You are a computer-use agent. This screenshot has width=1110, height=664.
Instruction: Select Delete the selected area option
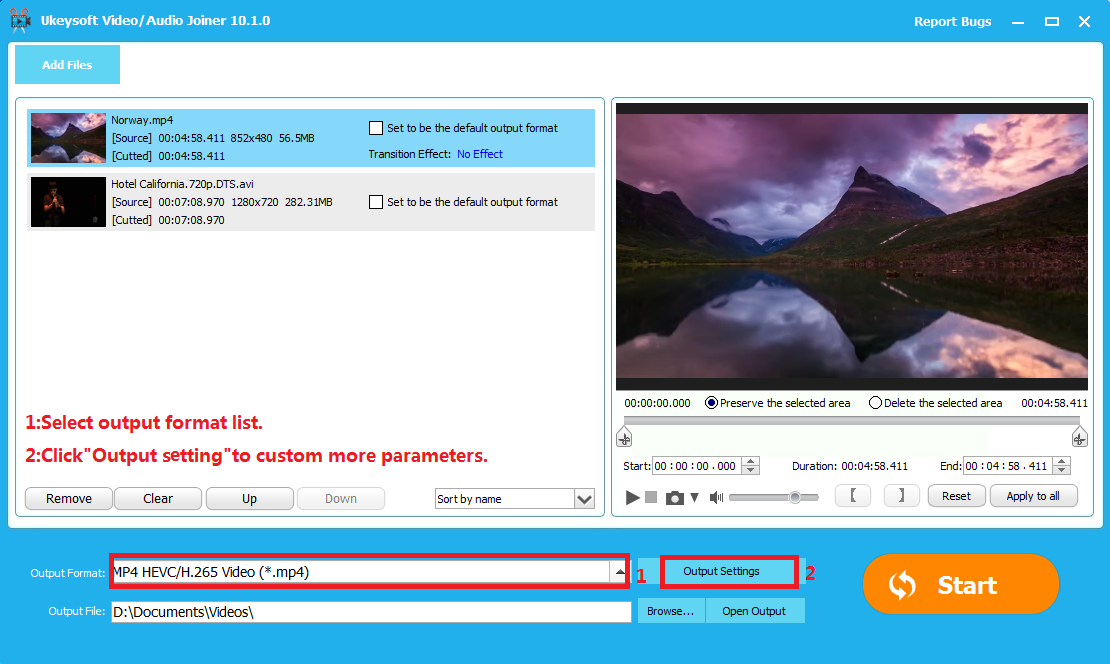(876, 403)
